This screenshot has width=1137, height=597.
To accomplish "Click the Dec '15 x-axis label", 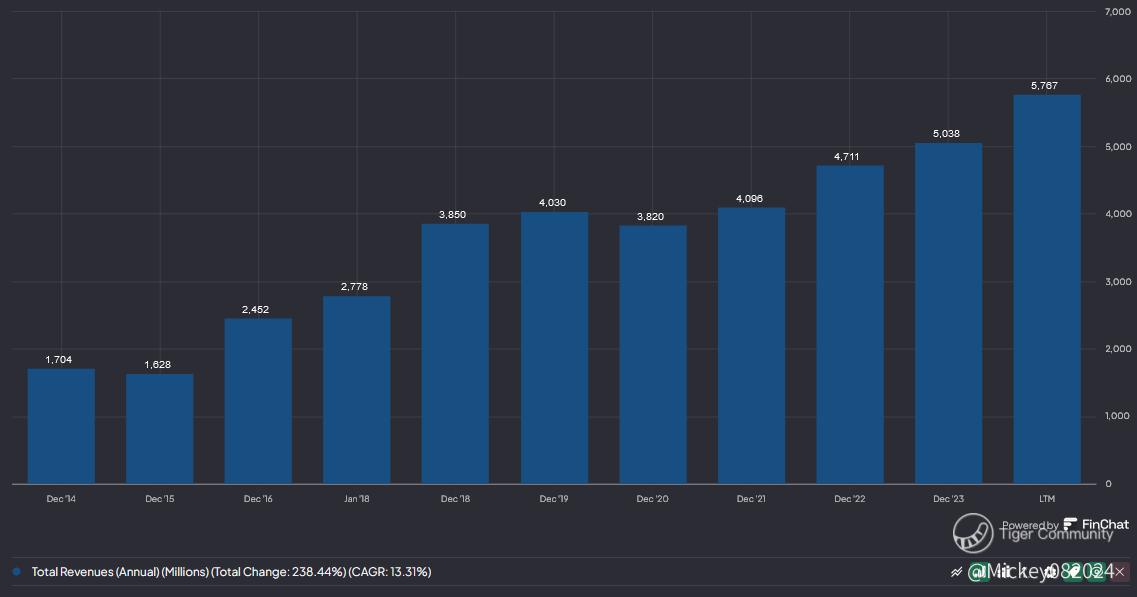I will [160, 499].
